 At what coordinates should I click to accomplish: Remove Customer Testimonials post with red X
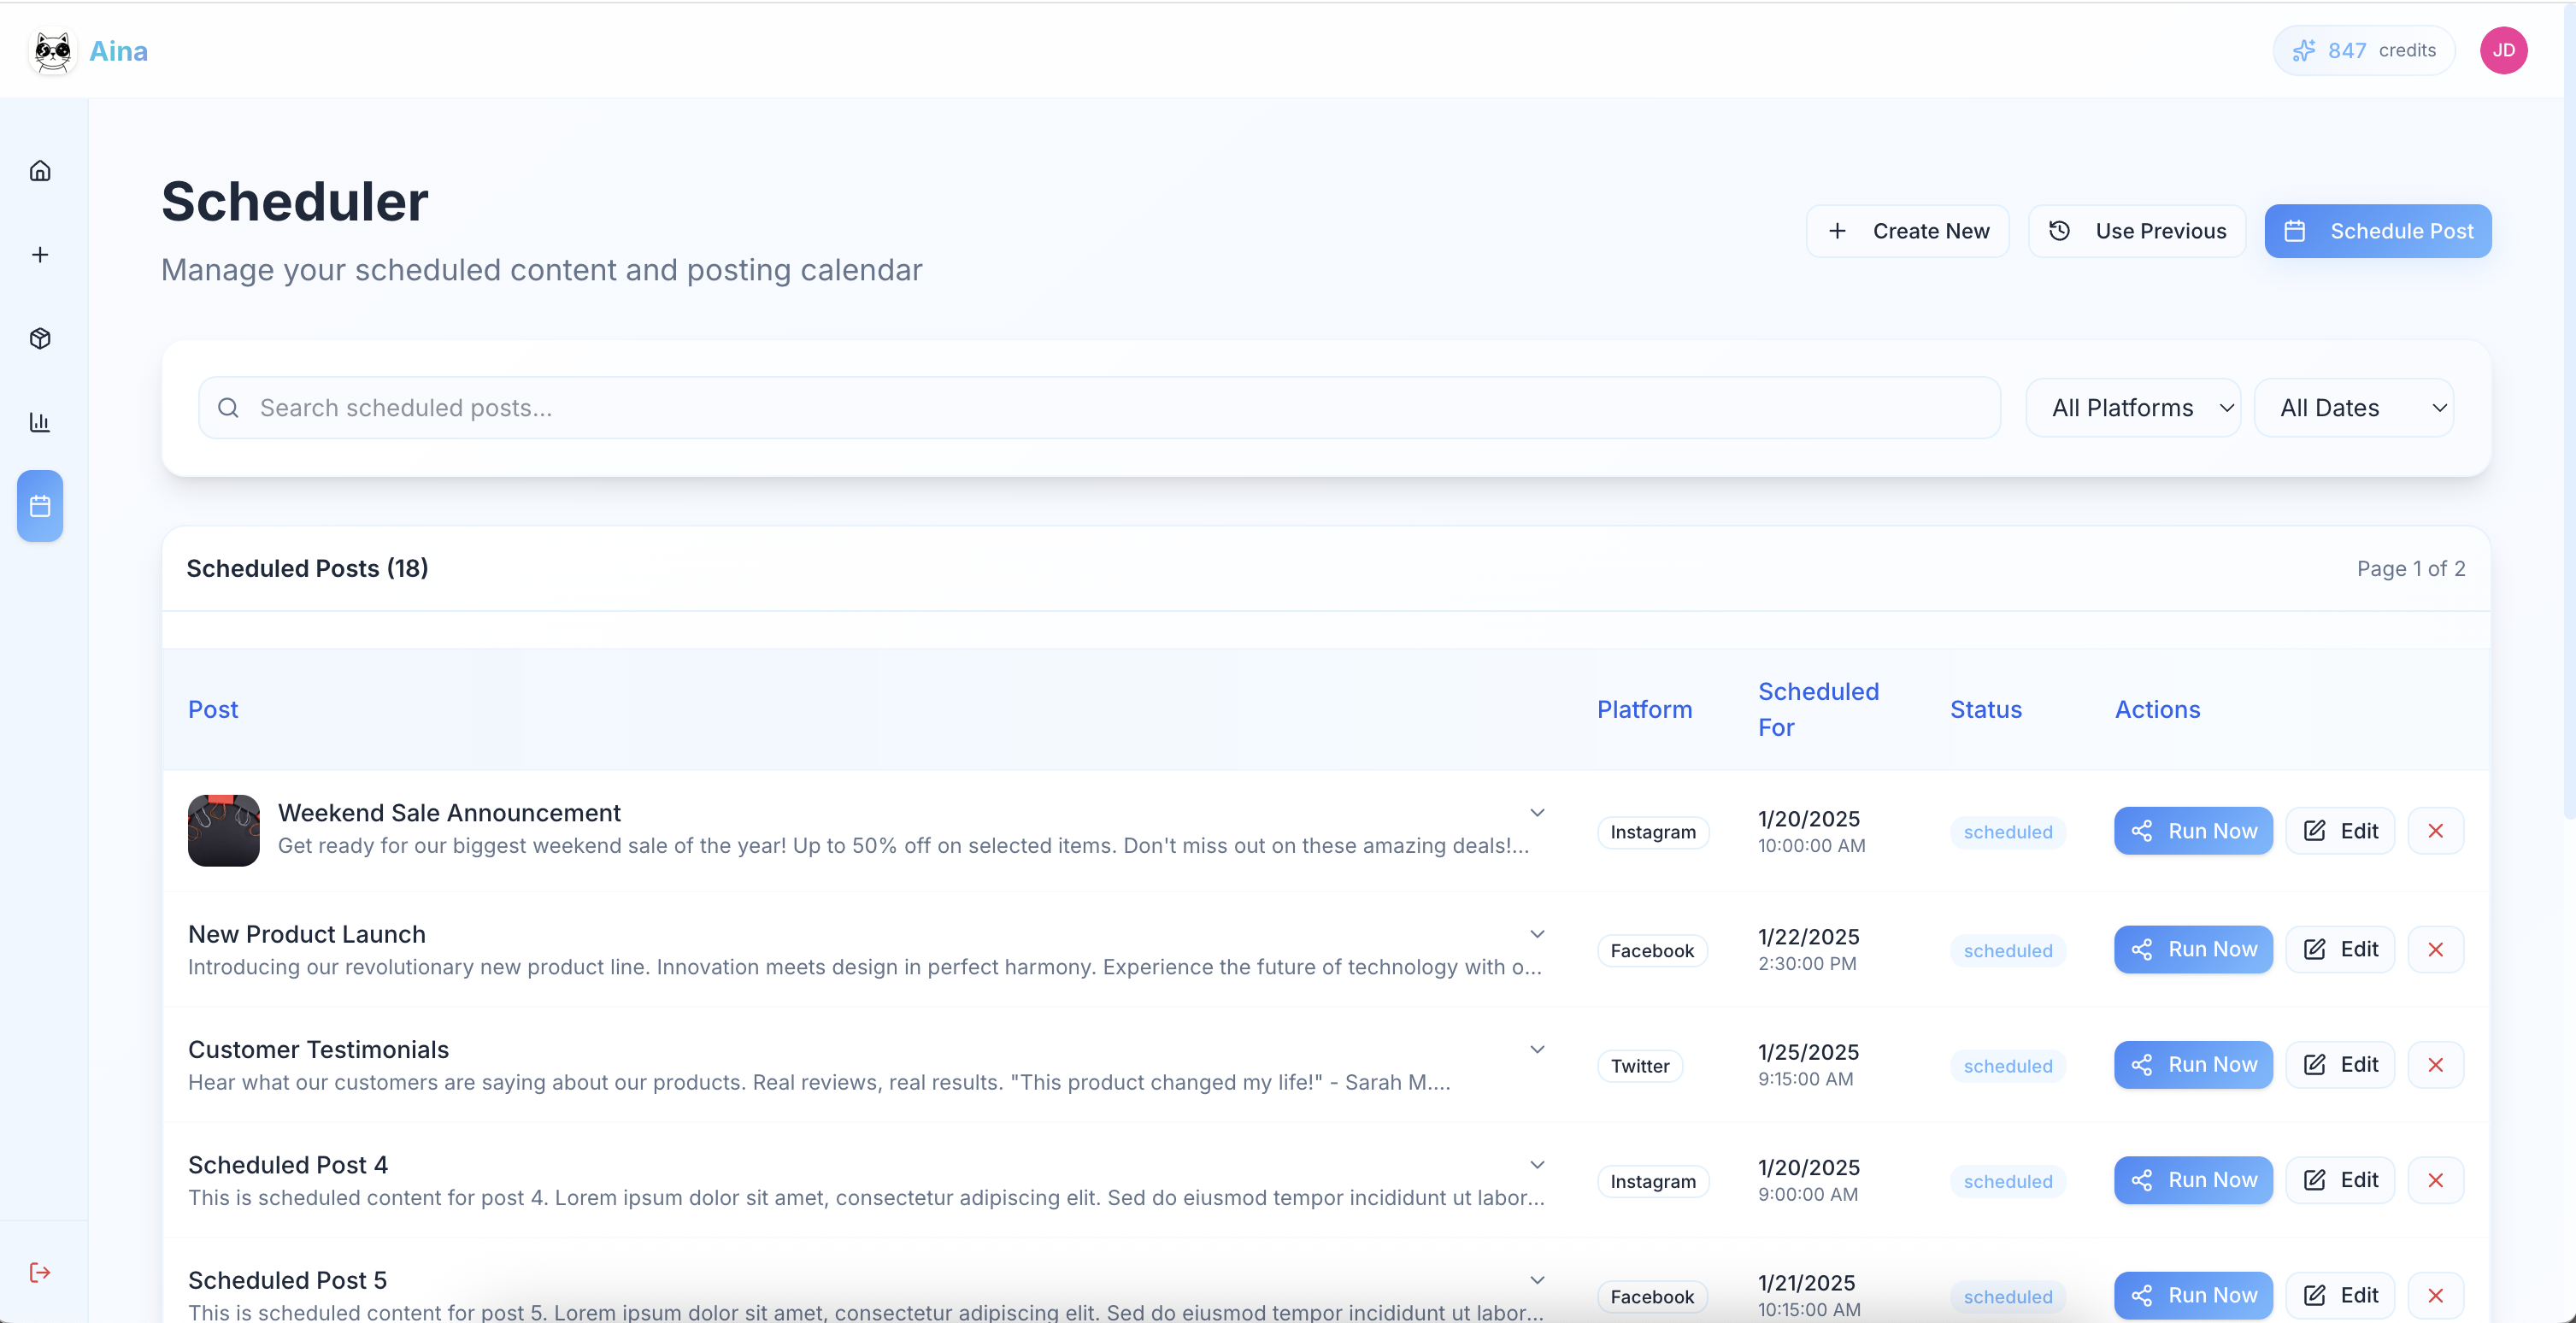tap(2435, 1065)
